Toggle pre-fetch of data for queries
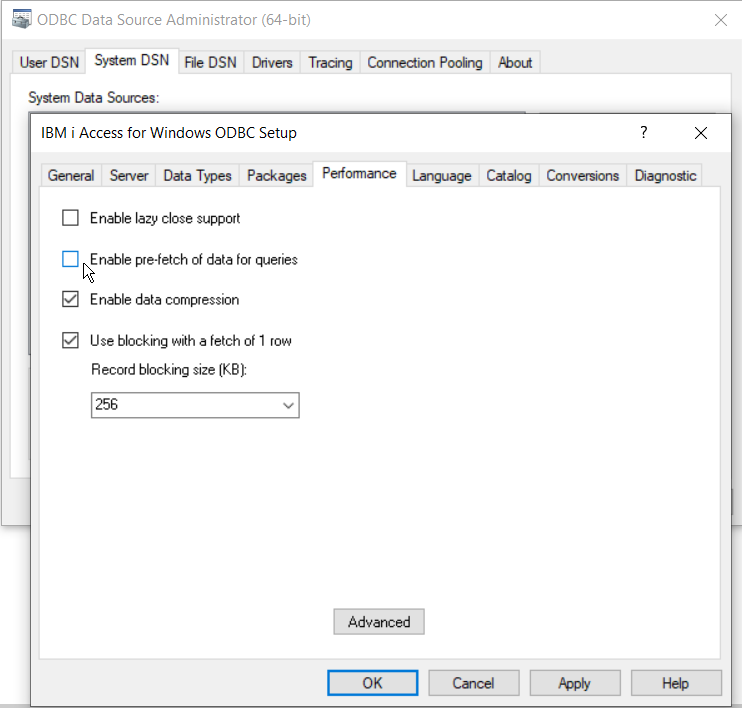Viewport: 742px width, 708px height. click(70, 259)
